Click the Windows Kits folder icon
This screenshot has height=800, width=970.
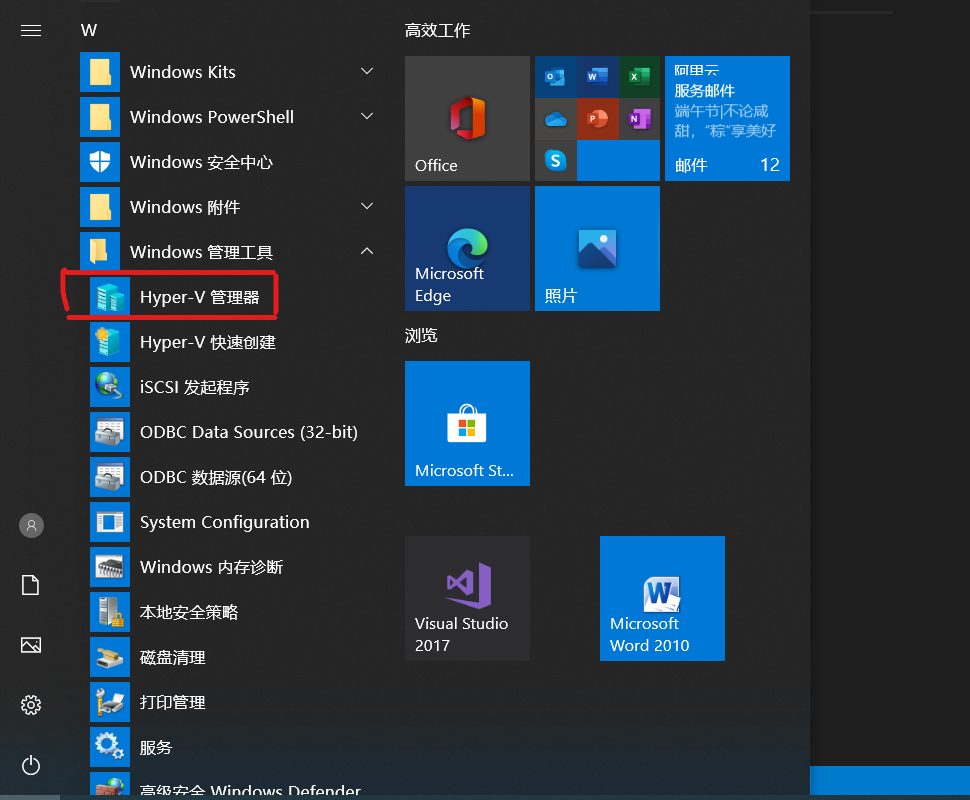[100, 72]
